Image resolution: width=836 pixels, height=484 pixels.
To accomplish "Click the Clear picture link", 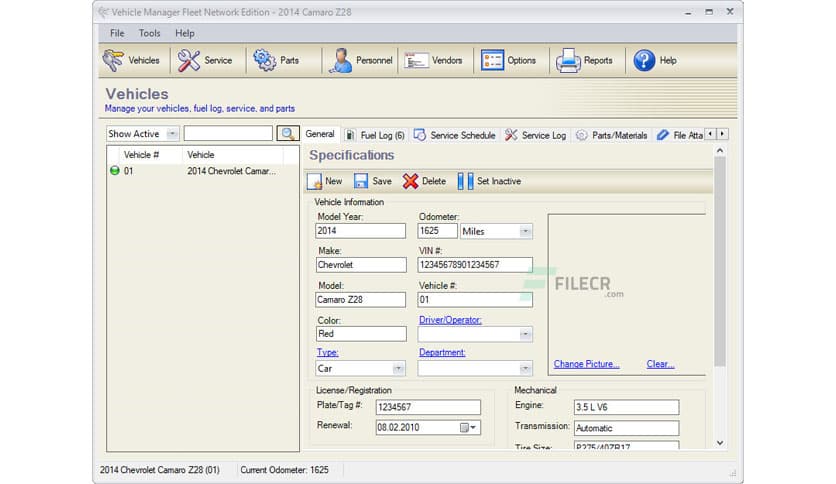I will 661,364.
